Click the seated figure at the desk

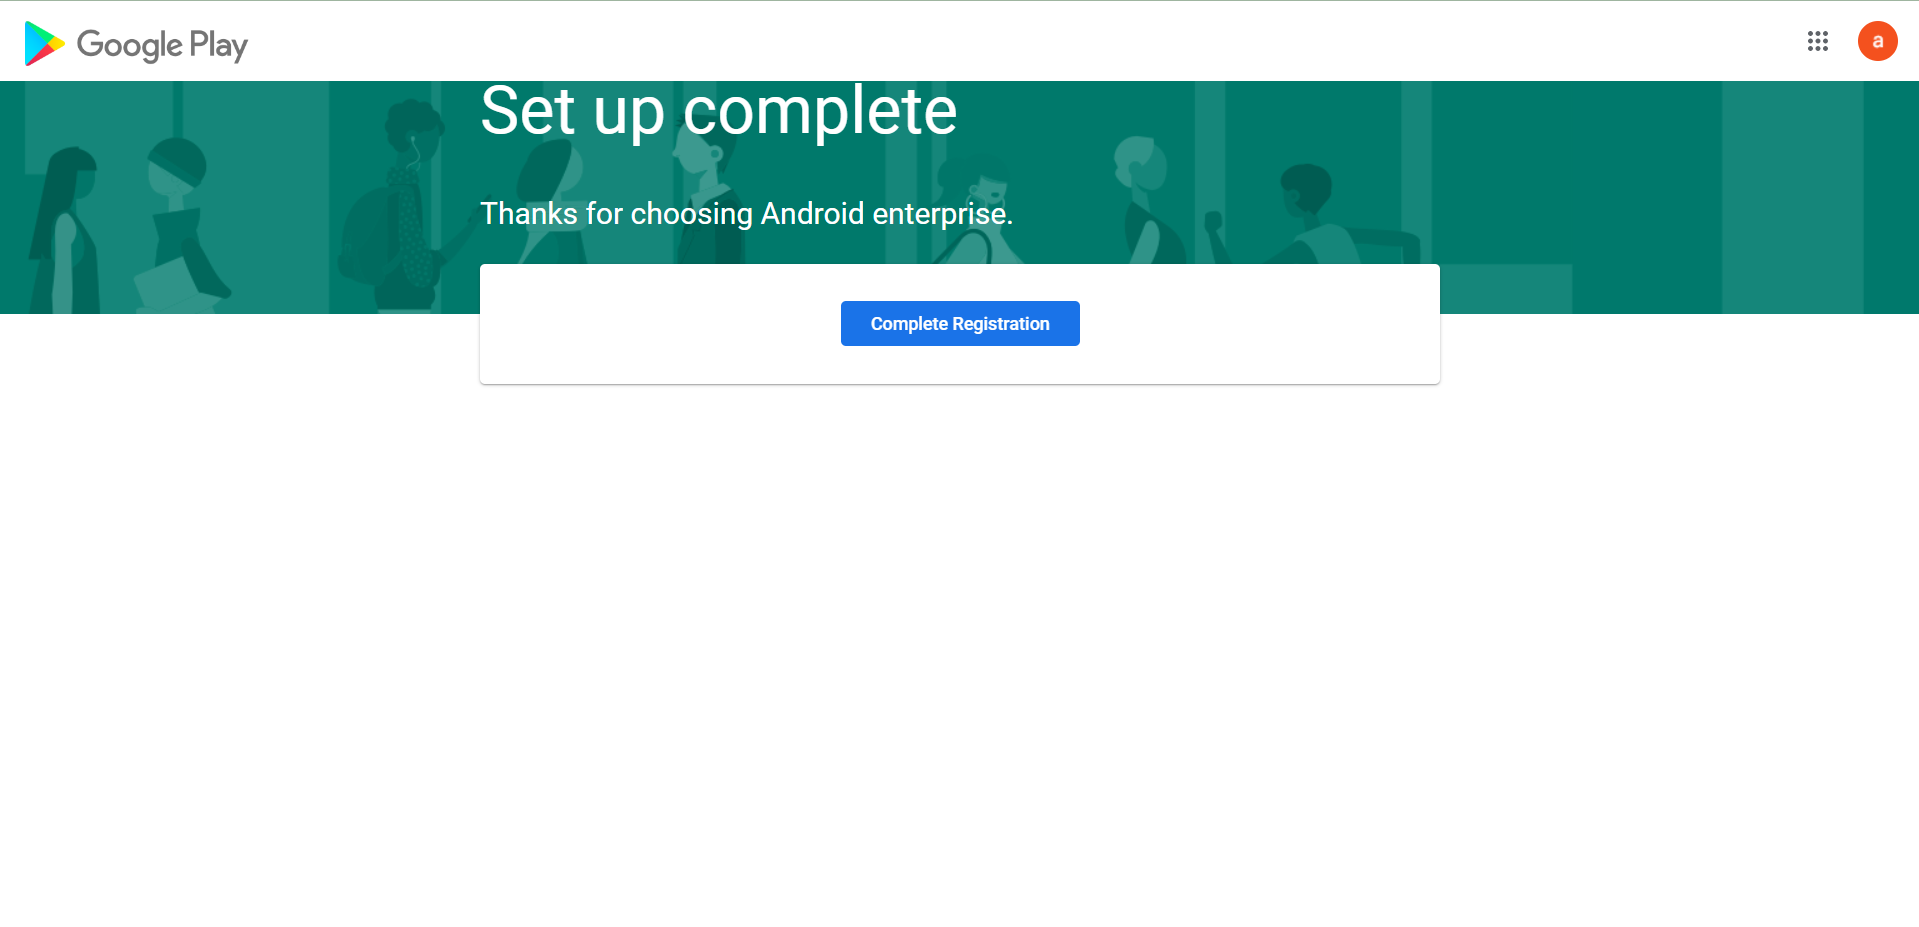tap(1310, 215)
